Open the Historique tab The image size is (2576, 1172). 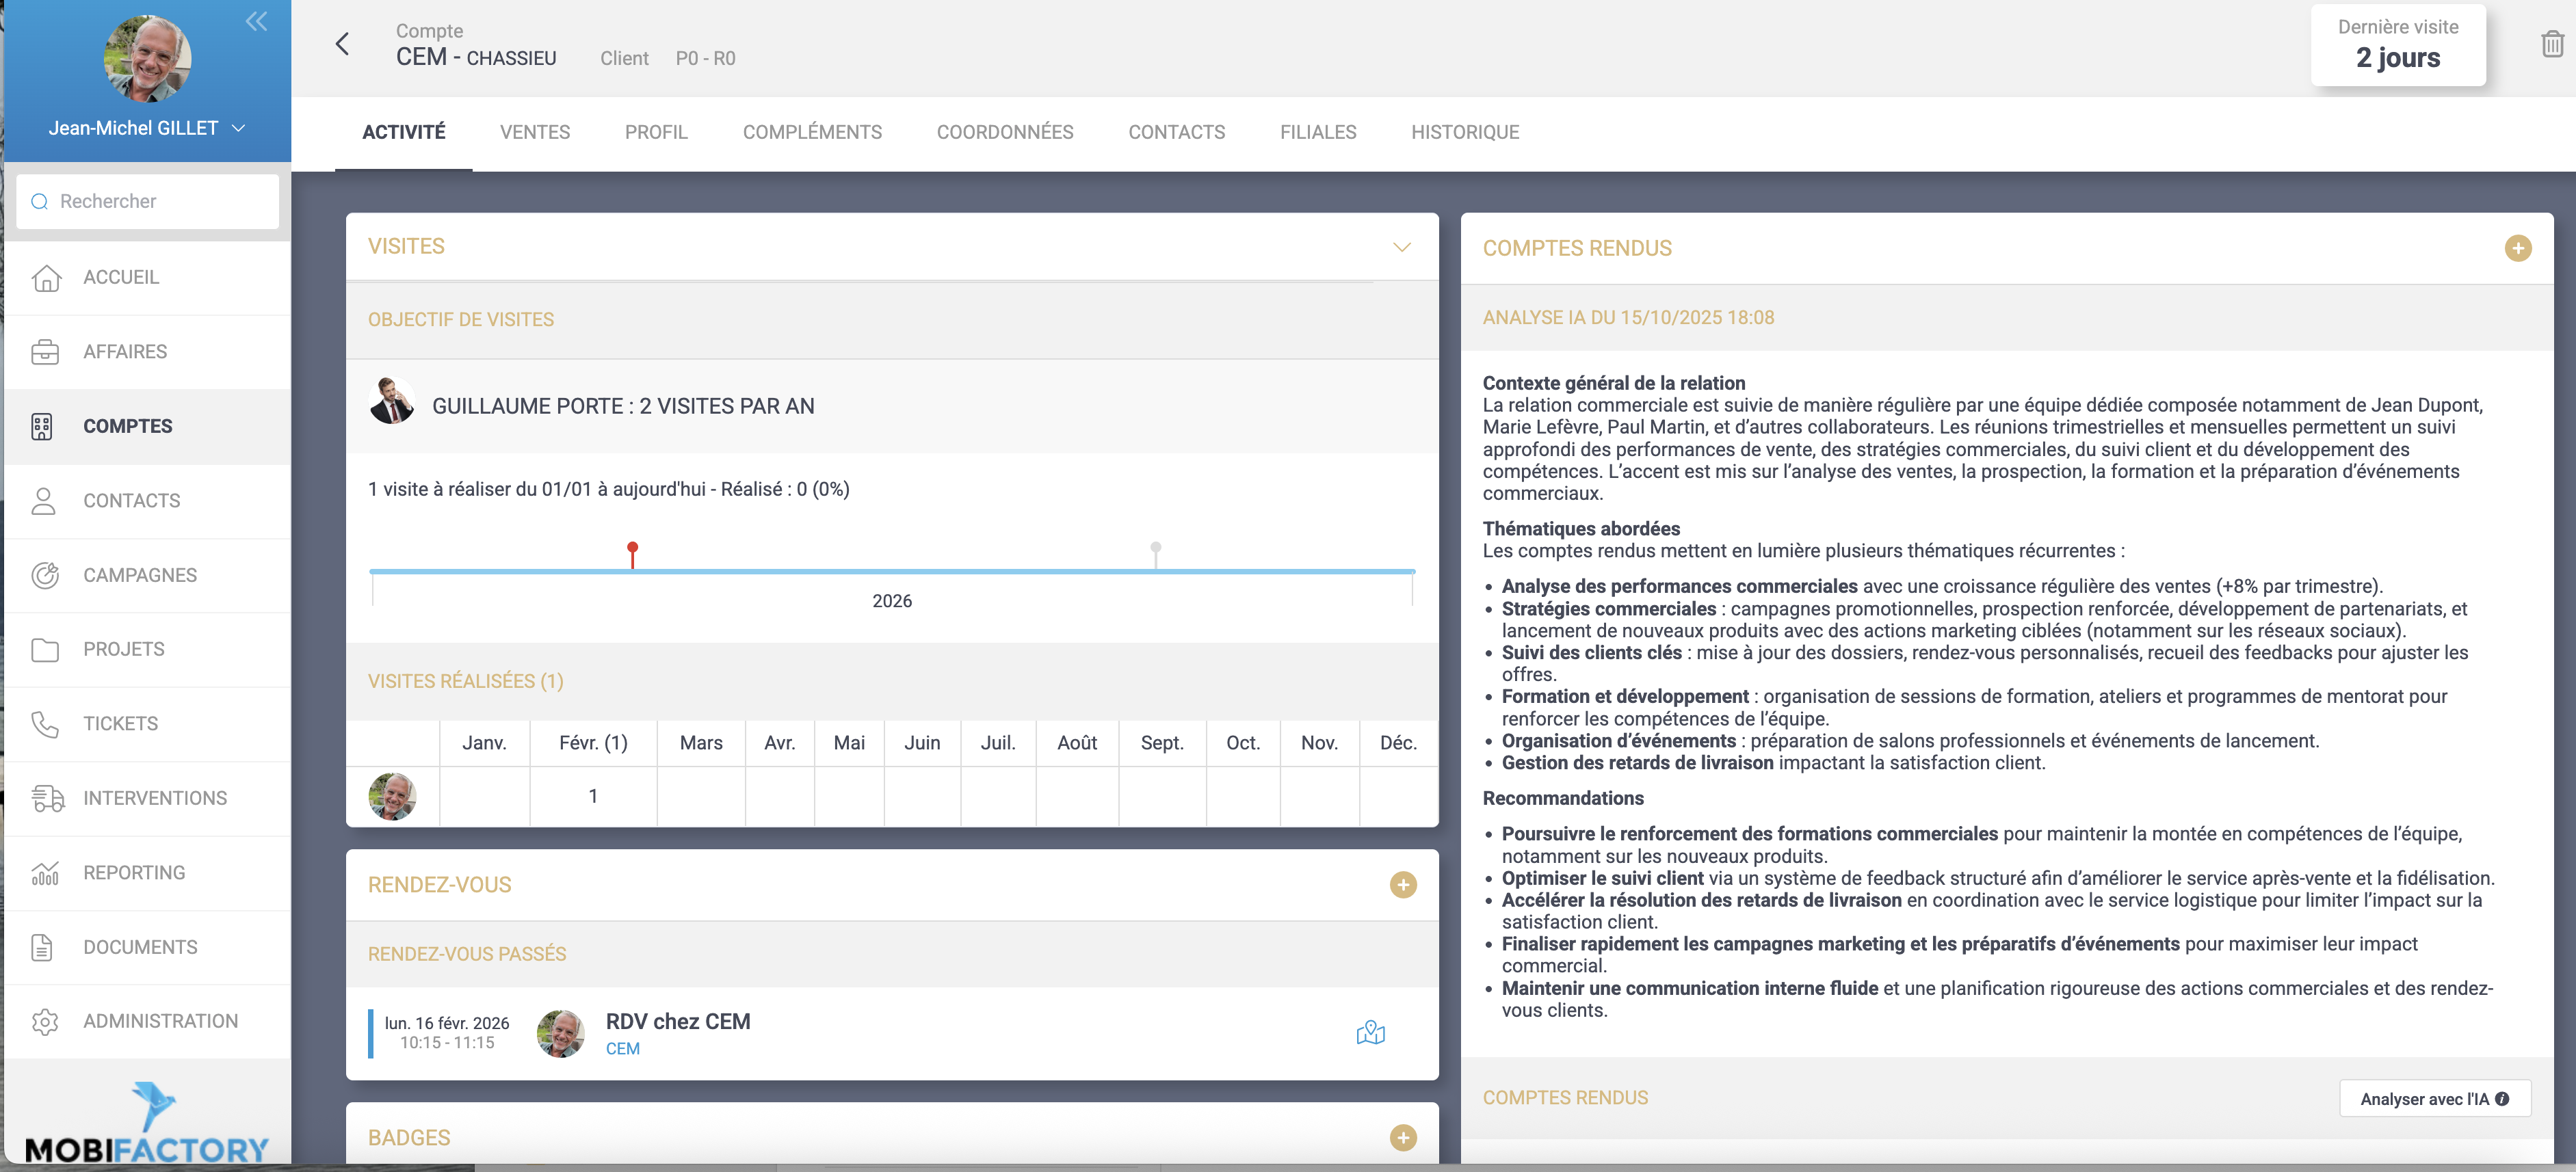point(1464,132)
